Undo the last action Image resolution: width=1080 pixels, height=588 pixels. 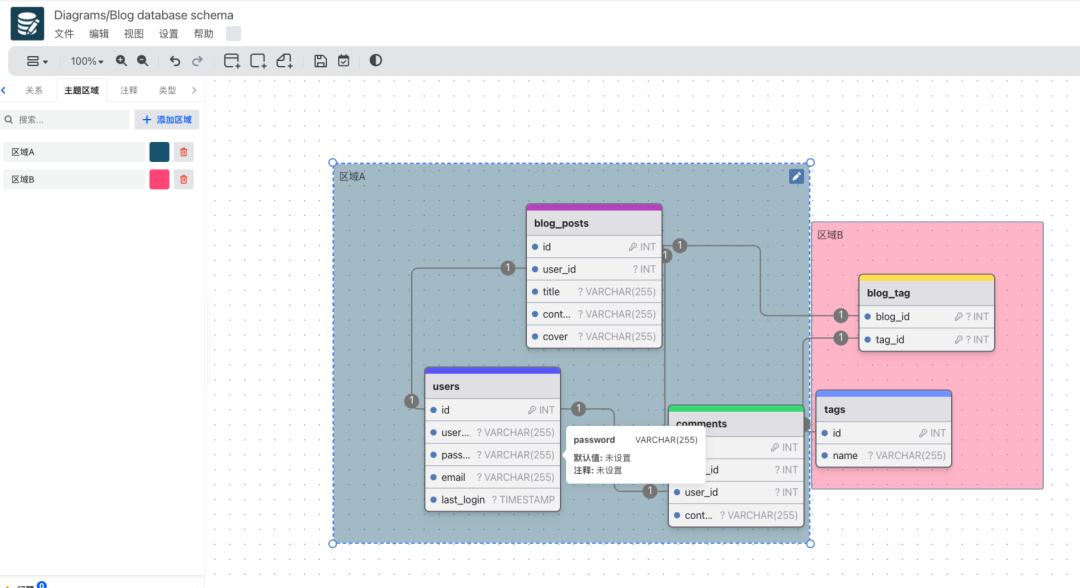click(x=175, y=61)
